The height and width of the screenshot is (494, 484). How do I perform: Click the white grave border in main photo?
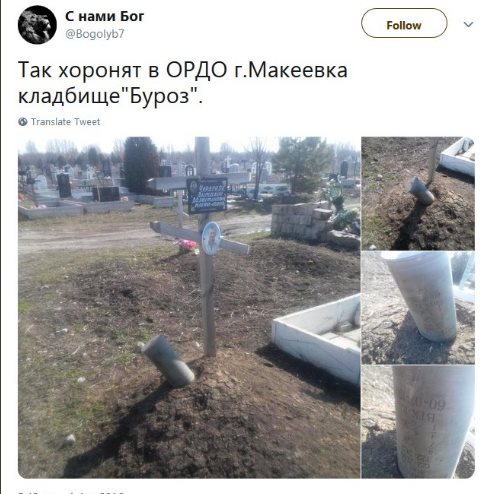coord(316,338)
